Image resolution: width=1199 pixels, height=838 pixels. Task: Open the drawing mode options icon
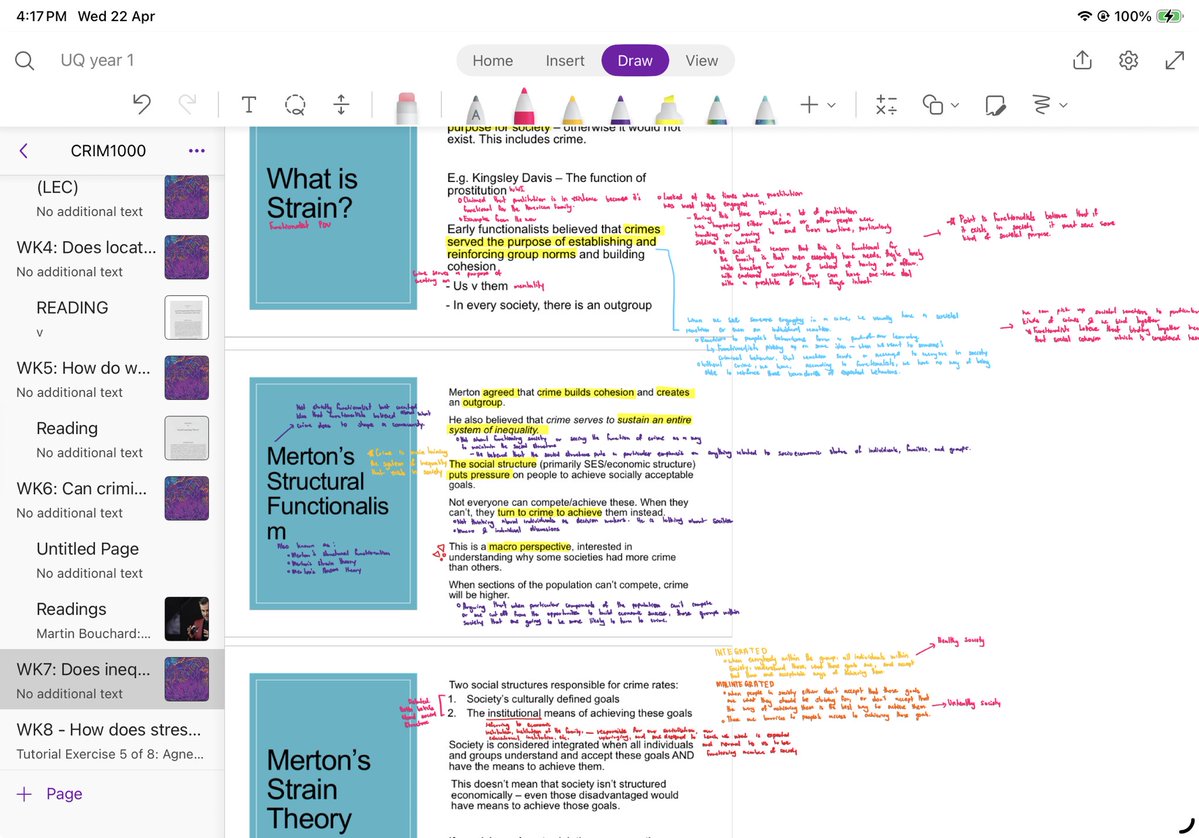click(1041, 105)
